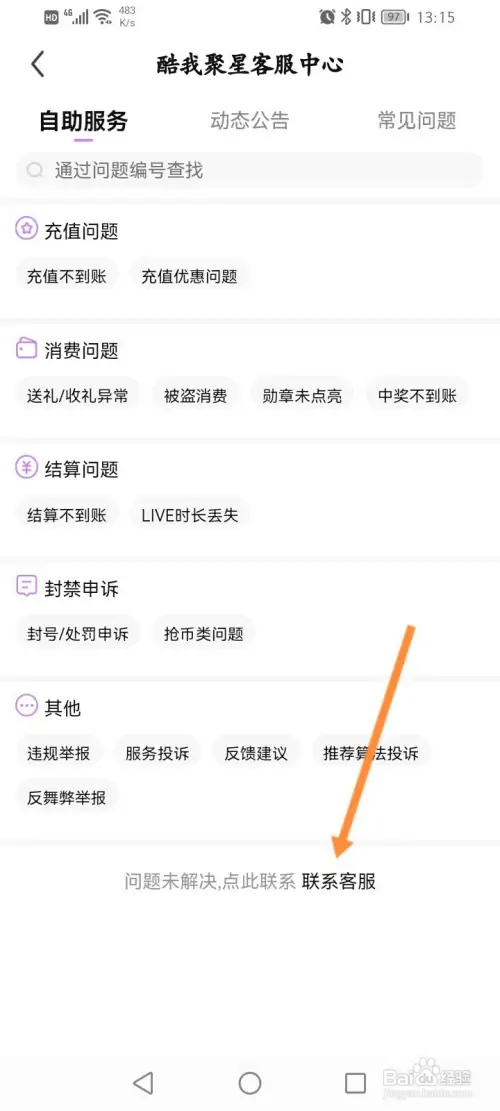Choose the LIVE时长丢失 option

click(190, 515)
